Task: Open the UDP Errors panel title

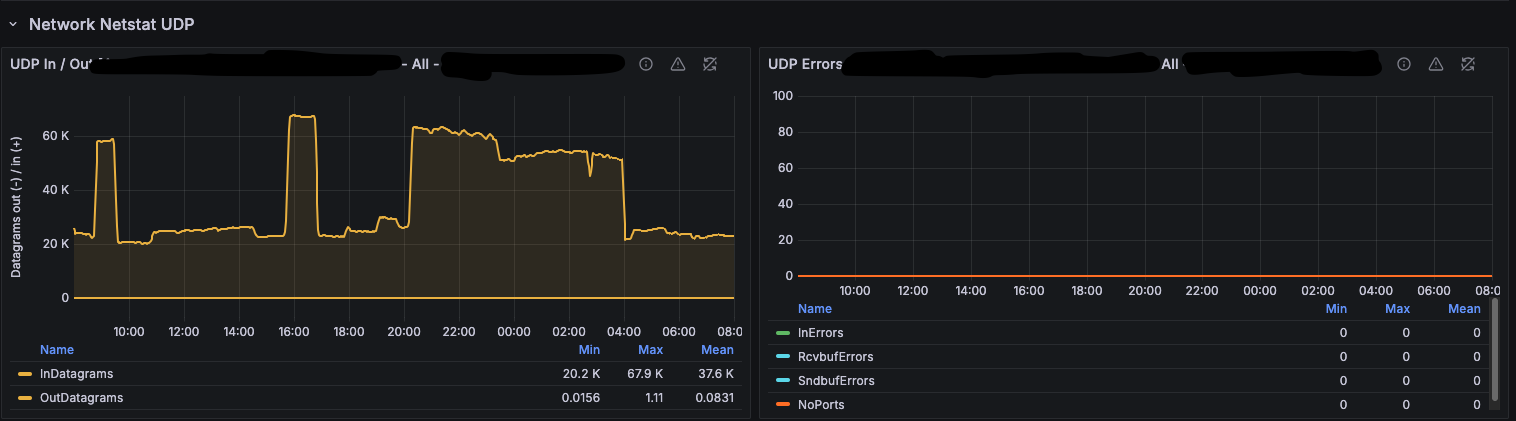Action: pos(805,64)
